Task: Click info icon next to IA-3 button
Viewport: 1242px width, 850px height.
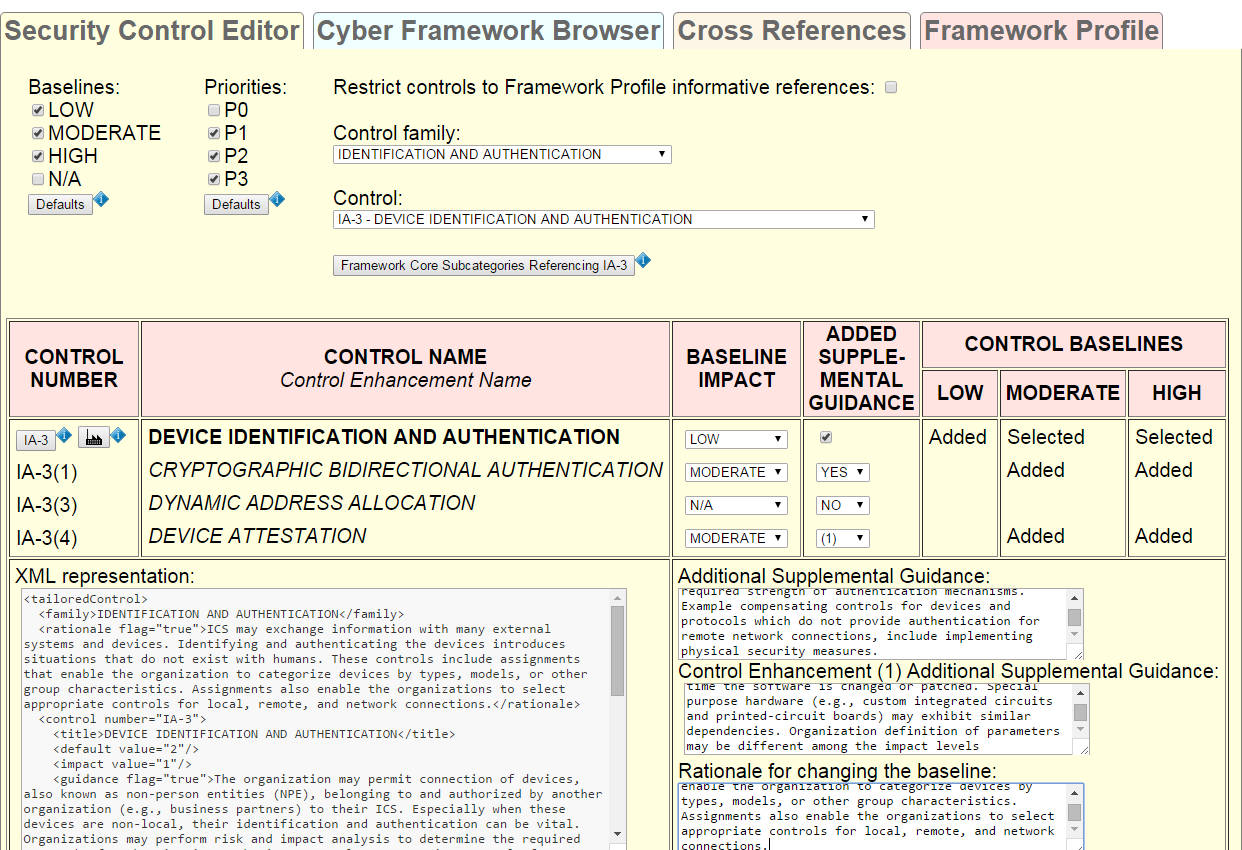Action: click(x=64, y=436)
